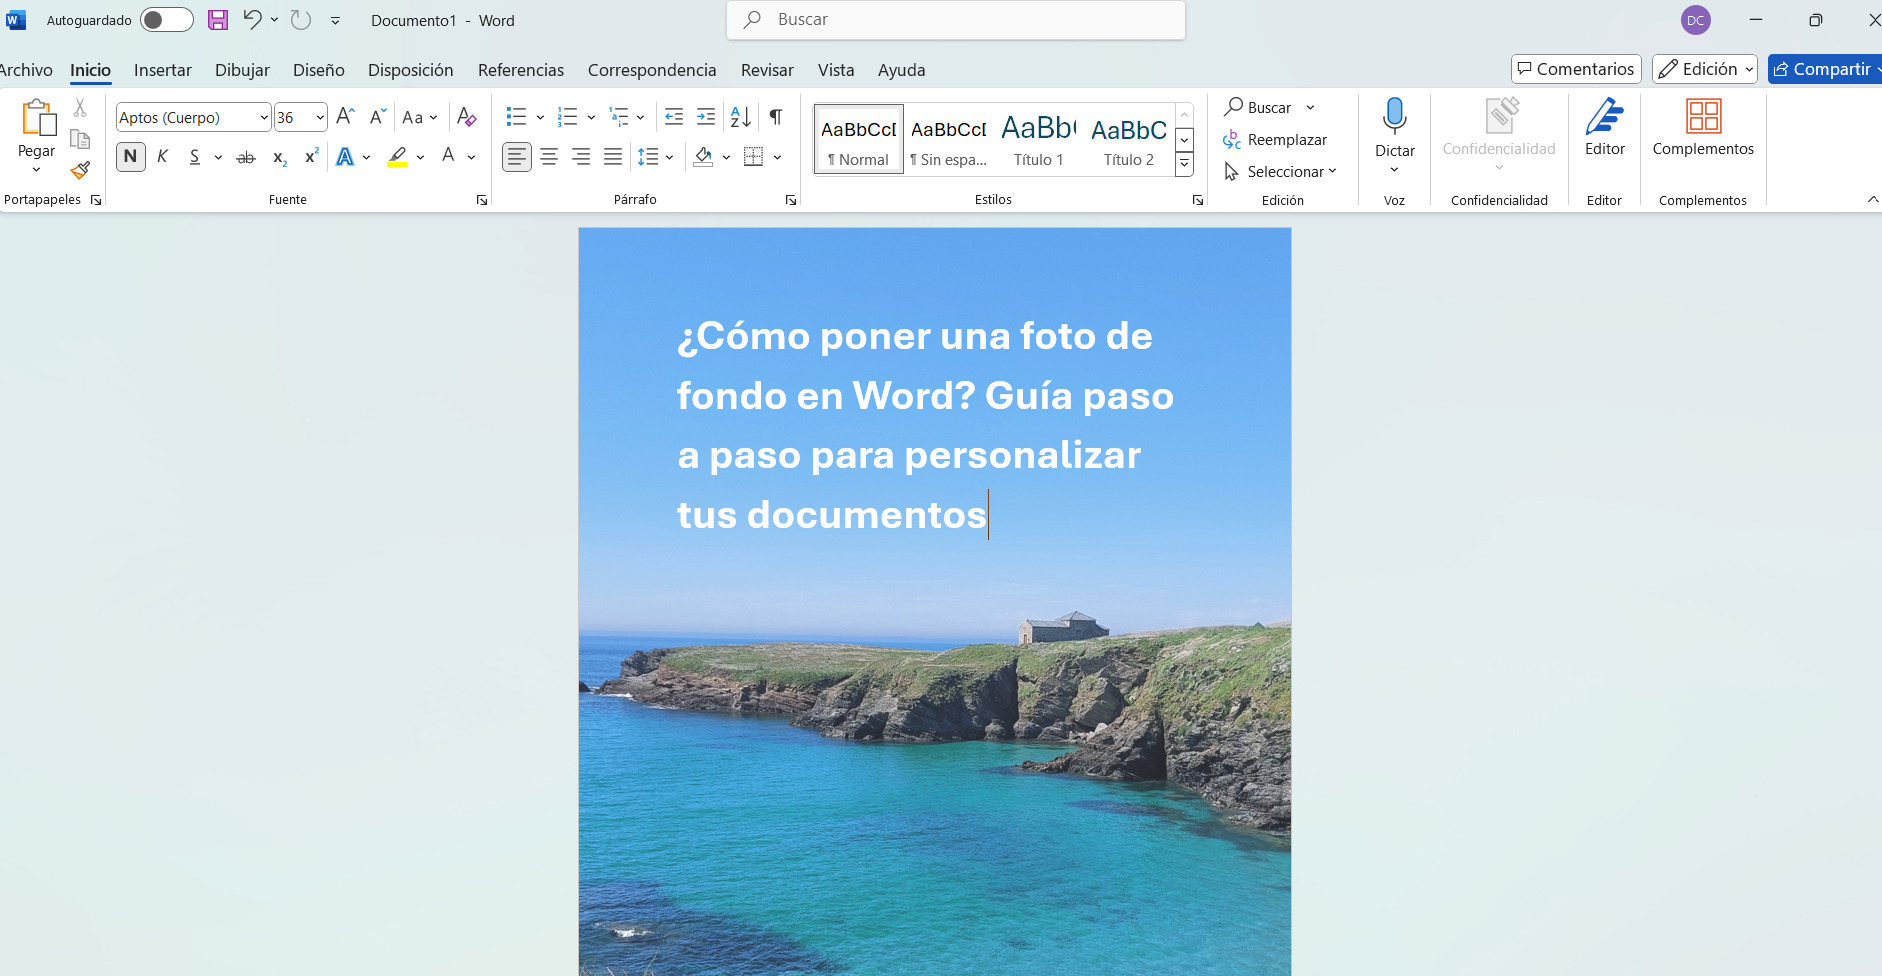Start voice dictation with Dictar
The width and height of the screenshot is (1882, 976).
(1395, 128)
